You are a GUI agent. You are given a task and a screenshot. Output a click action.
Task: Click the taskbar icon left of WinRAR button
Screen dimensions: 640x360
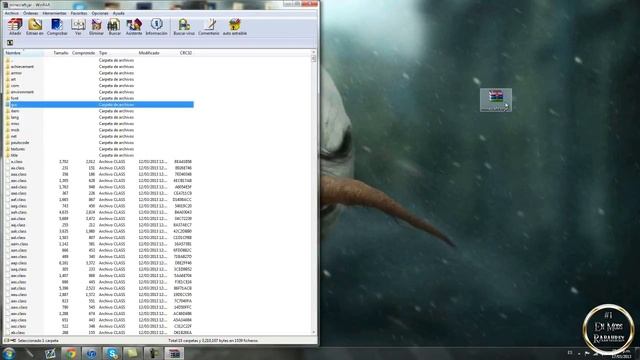153,353
